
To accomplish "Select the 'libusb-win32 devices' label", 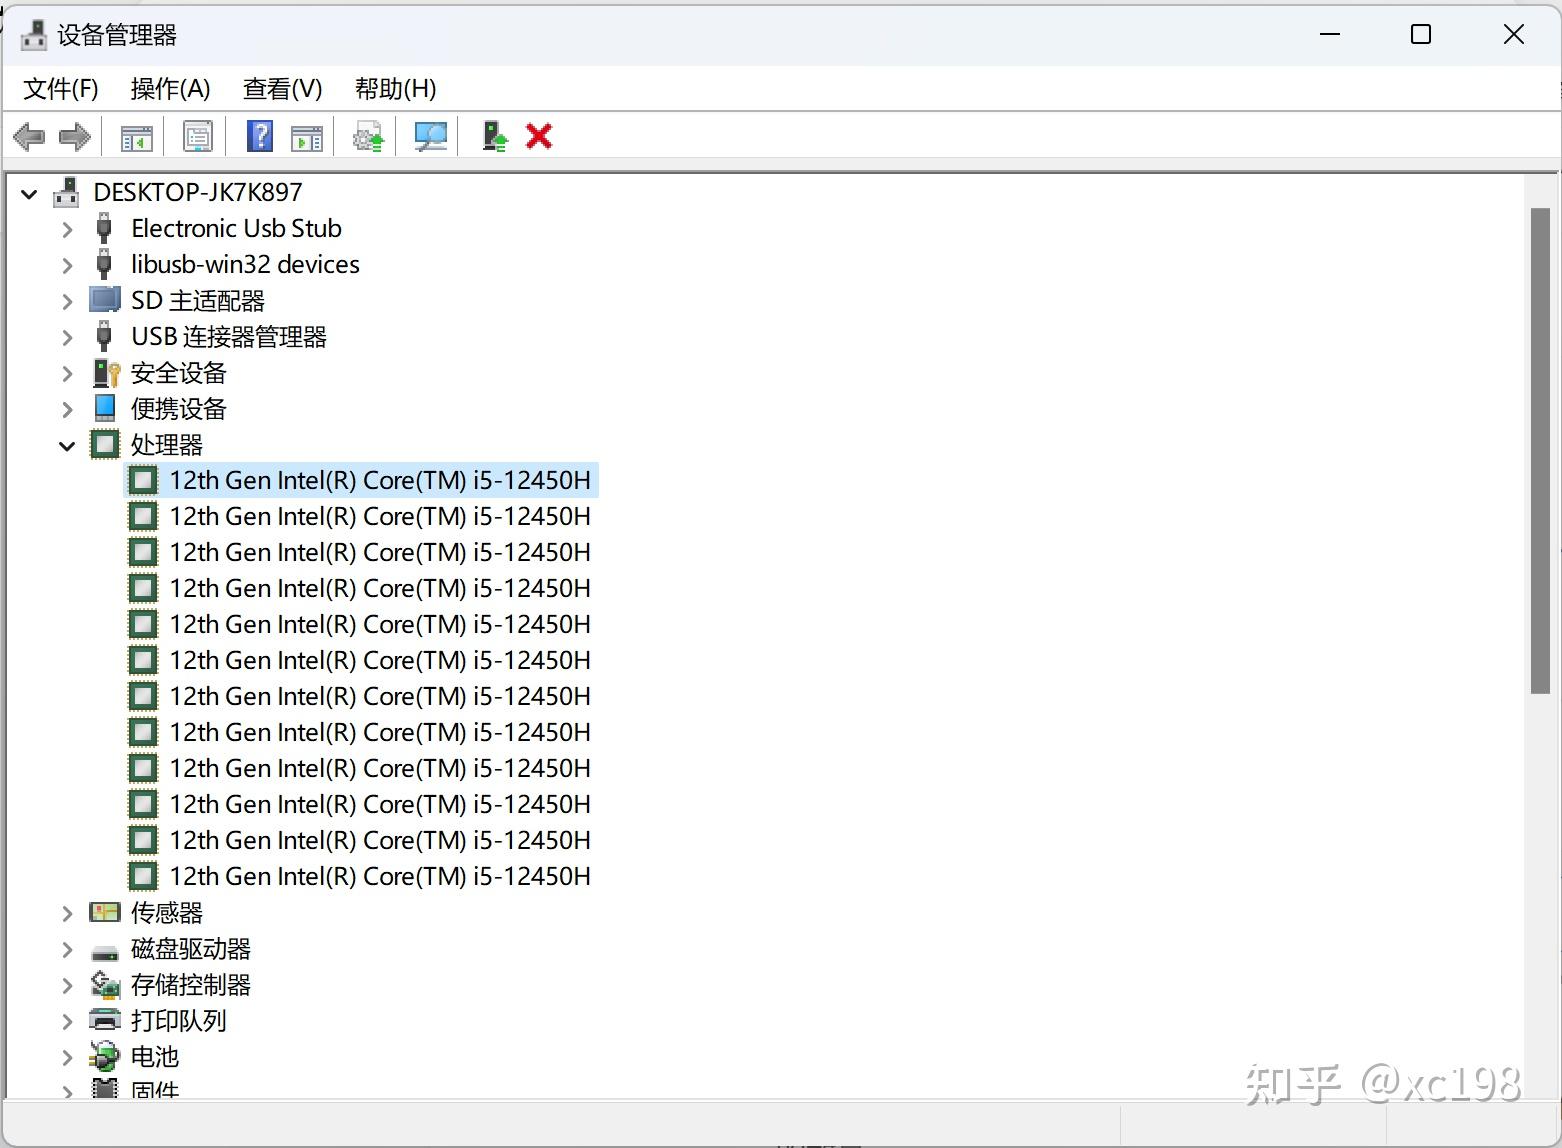I will click(x=245, y=264).
